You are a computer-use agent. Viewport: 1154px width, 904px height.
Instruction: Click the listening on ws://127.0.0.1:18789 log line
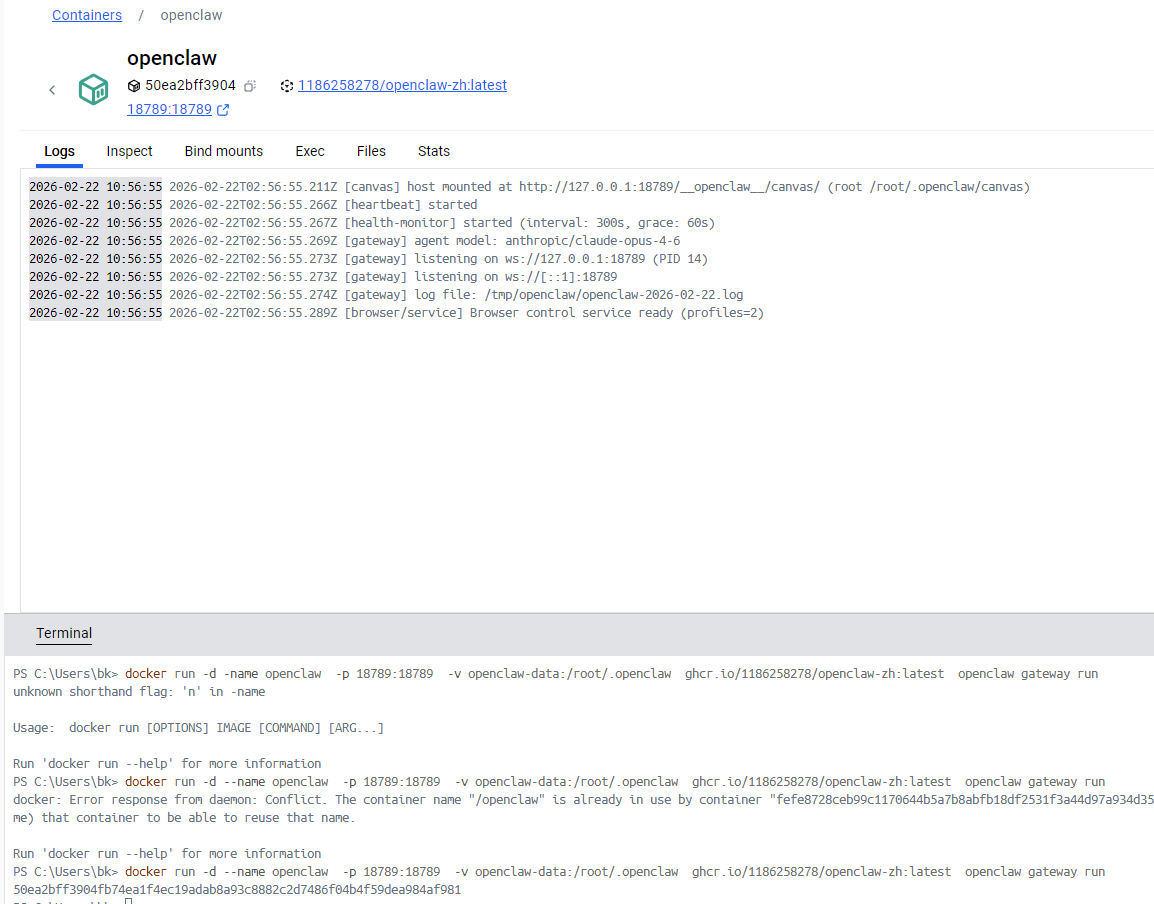coord(368,259)
